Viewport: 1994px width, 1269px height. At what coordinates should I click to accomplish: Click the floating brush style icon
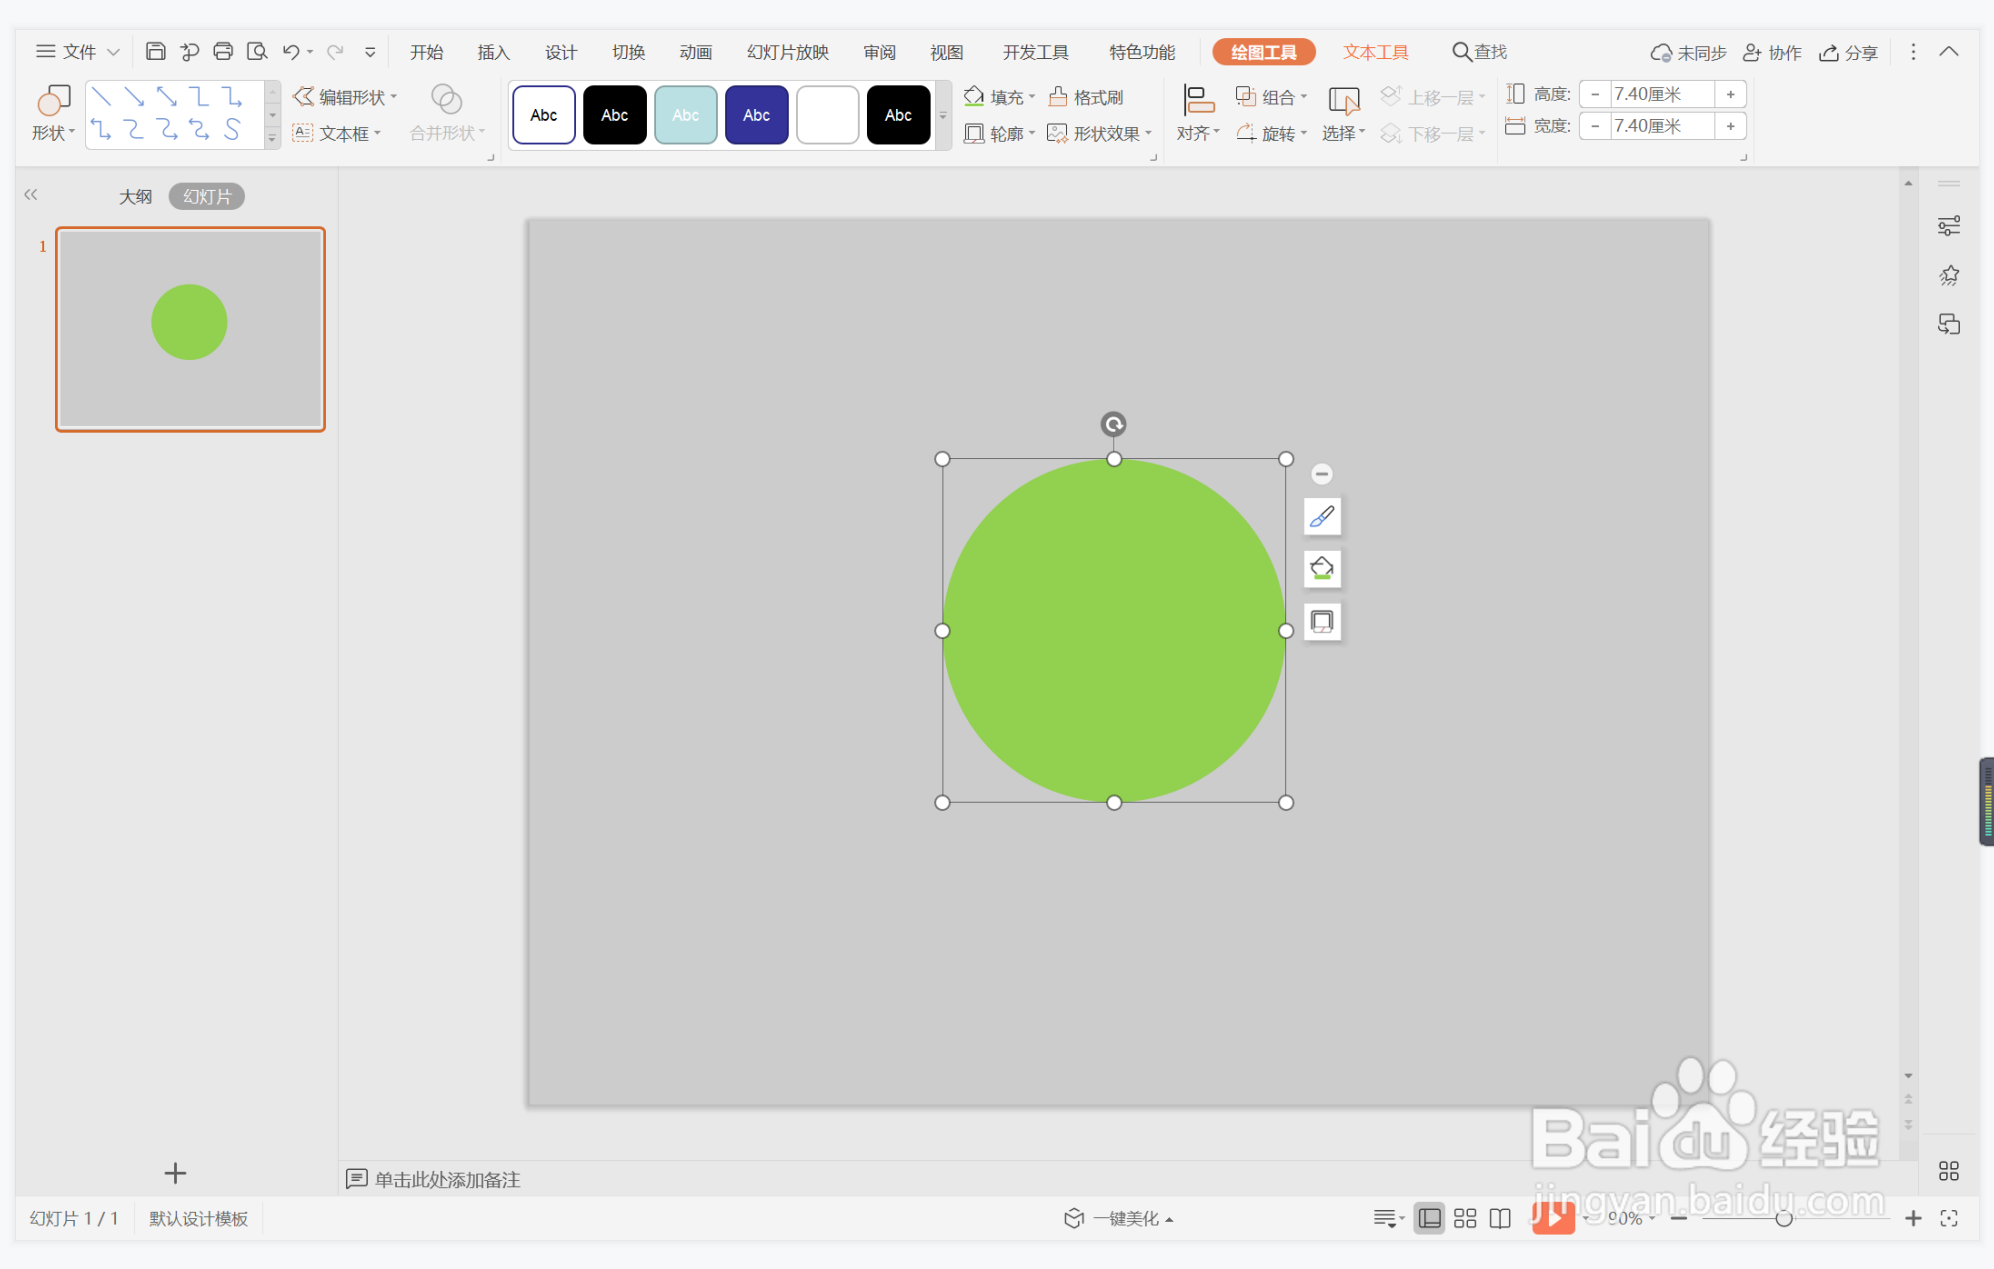1322,517
